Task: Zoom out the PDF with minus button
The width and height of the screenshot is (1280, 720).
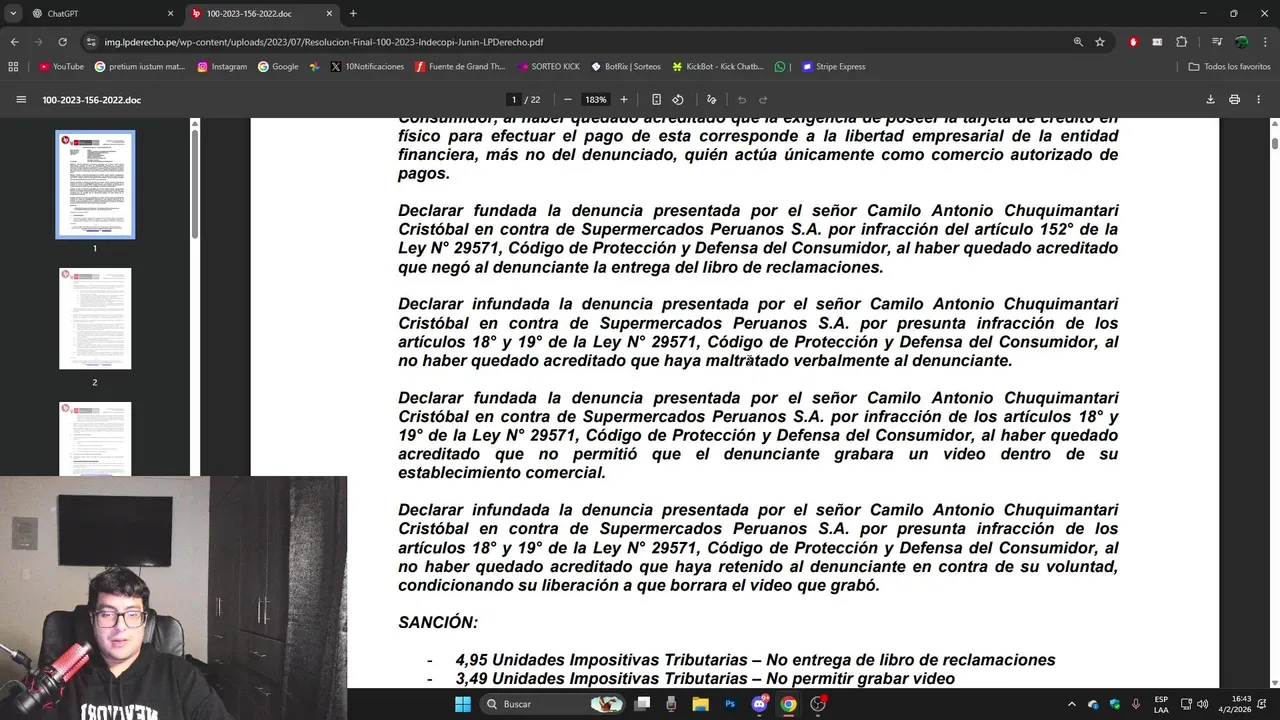Action: 568,100
